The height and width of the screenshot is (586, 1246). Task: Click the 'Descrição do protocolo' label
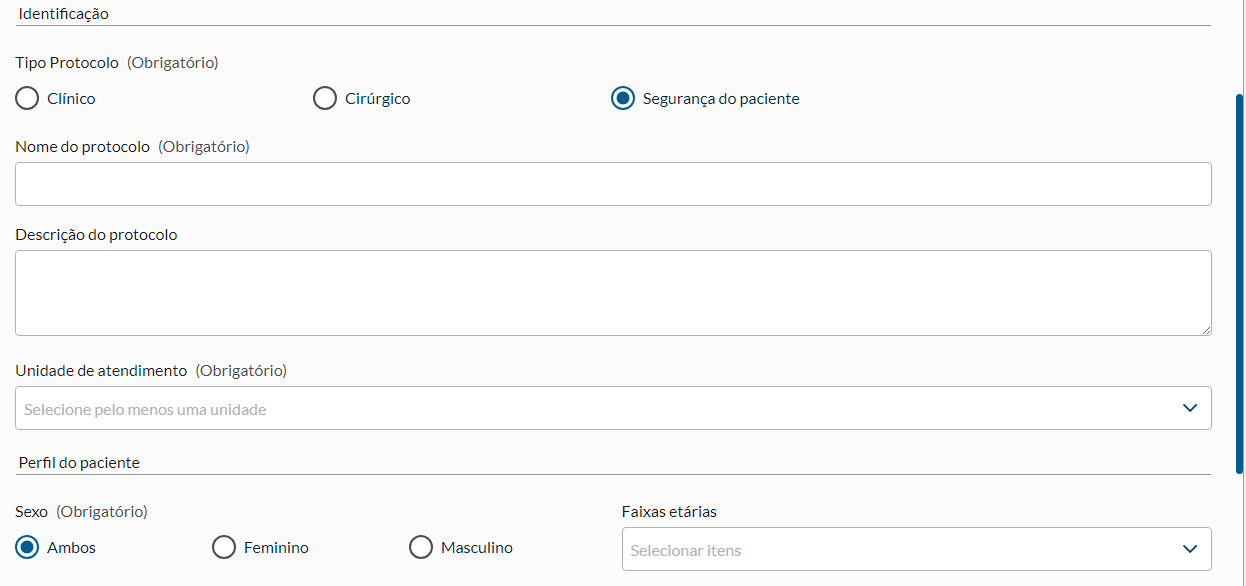pyautogui.click(x=96, y=235)
